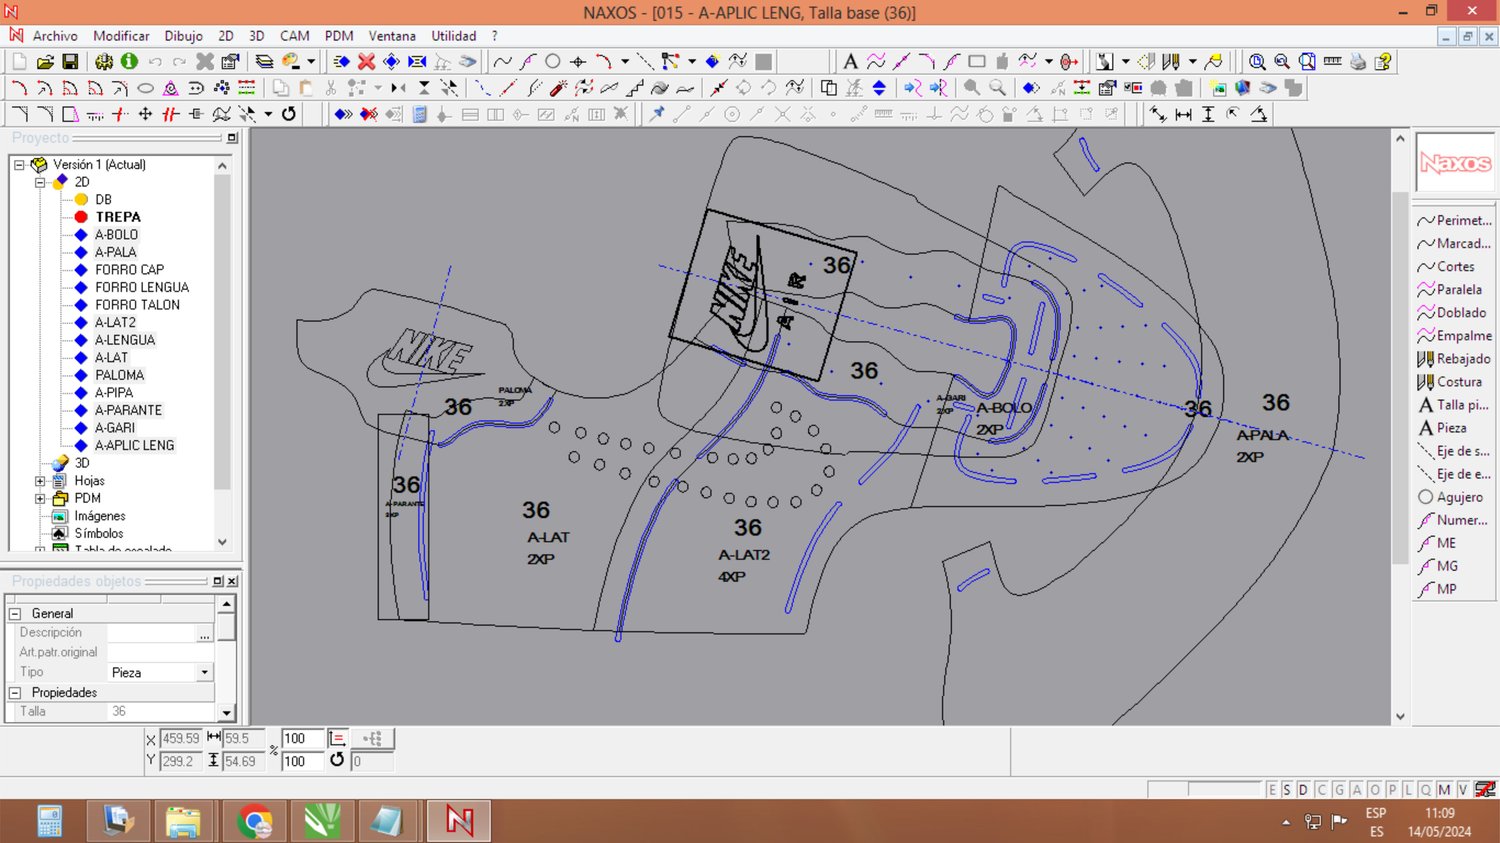Toggle the M status bar indicator
This screenshot has width=1500, height=843.
pos(1444,790)
